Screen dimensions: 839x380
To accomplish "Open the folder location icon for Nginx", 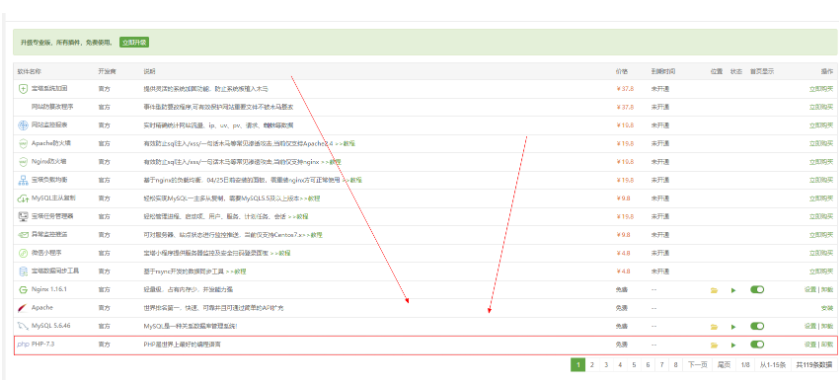I will [713, 290].
